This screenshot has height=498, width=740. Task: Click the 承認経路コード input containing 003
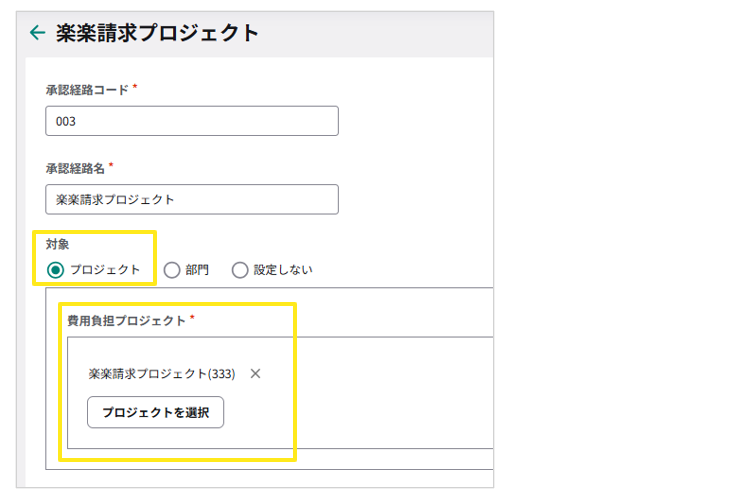(191, 121)
